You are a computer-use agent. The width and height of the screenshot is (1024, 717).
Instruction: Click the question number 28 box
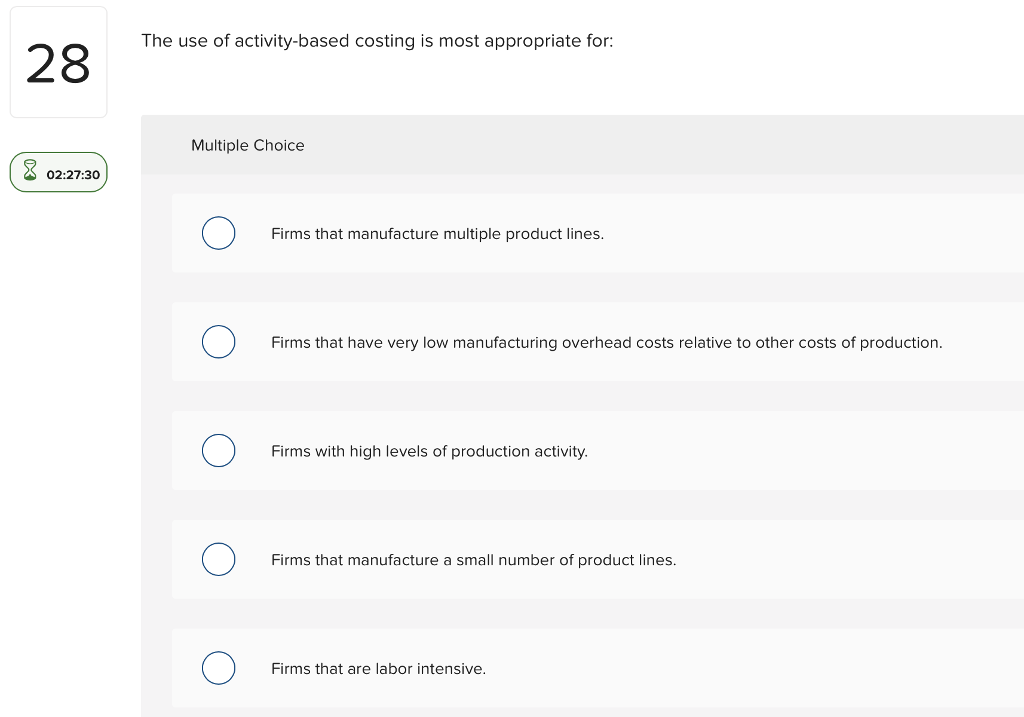click(x=58, y=63)
